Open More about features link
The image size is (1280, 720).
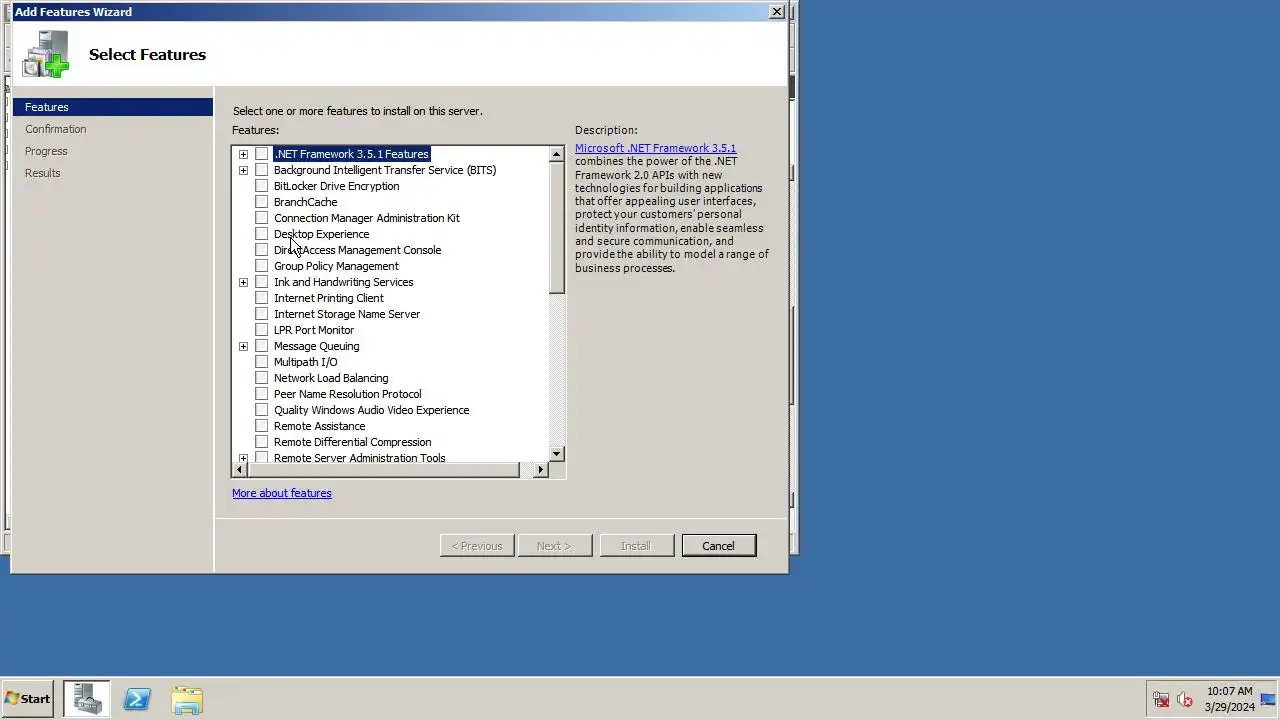(281, 493)
